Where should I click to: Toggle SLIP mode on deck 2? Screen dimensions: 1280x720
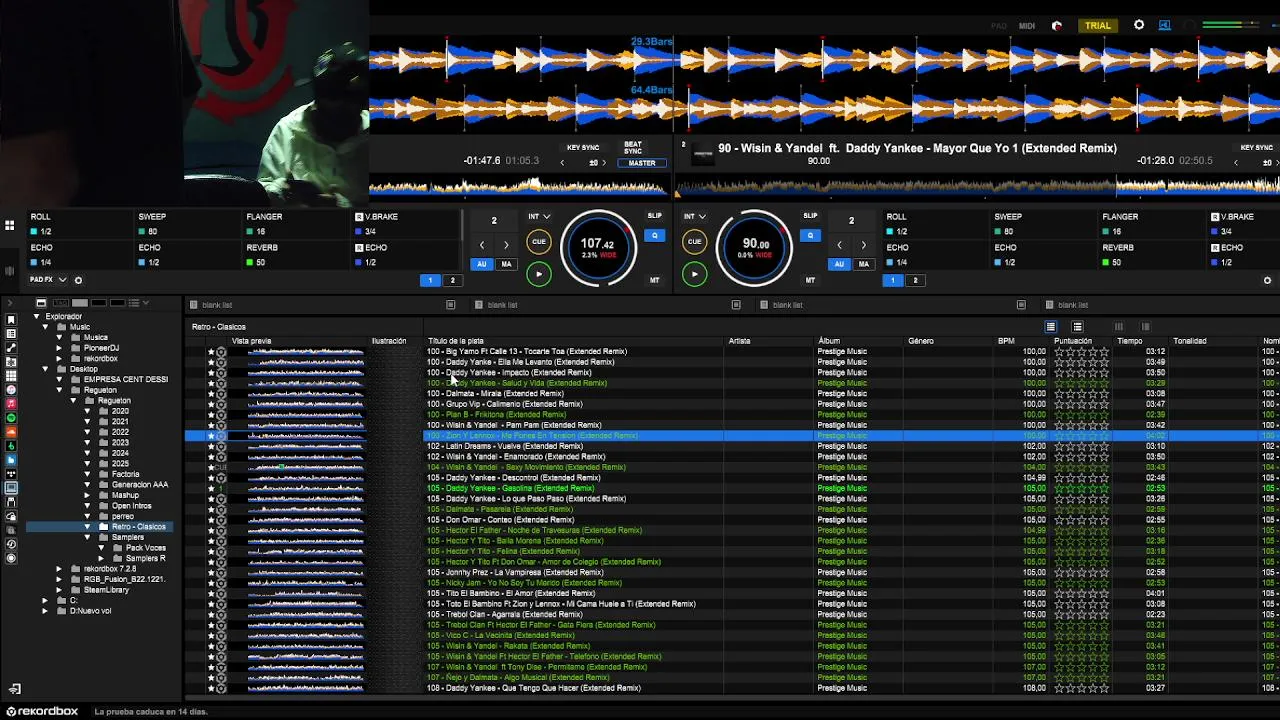(x=810, y=216)
